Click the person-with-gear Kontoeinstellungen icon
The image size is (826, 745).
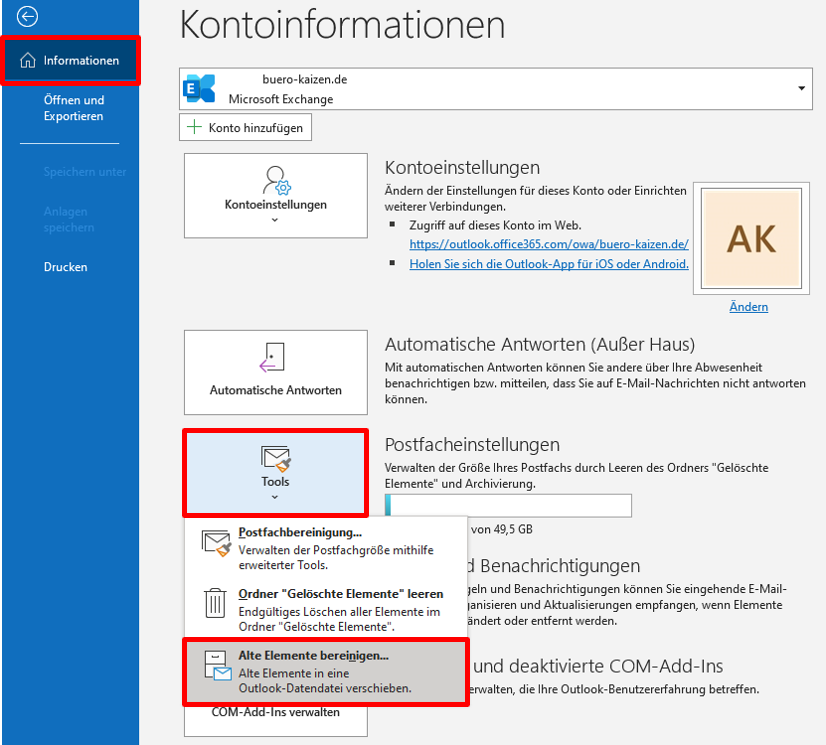point(276,180)
